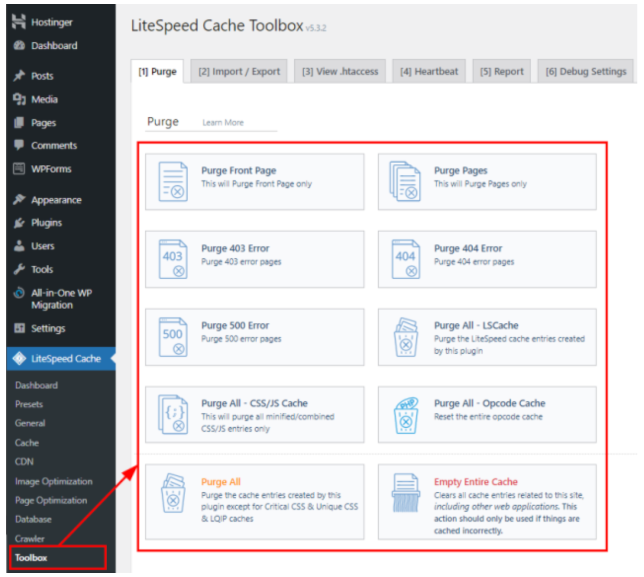This screenshot has height=577, width=644.
Task: Click the Purge Pages stacked-documents icon
Action: (x=405, y=182)
